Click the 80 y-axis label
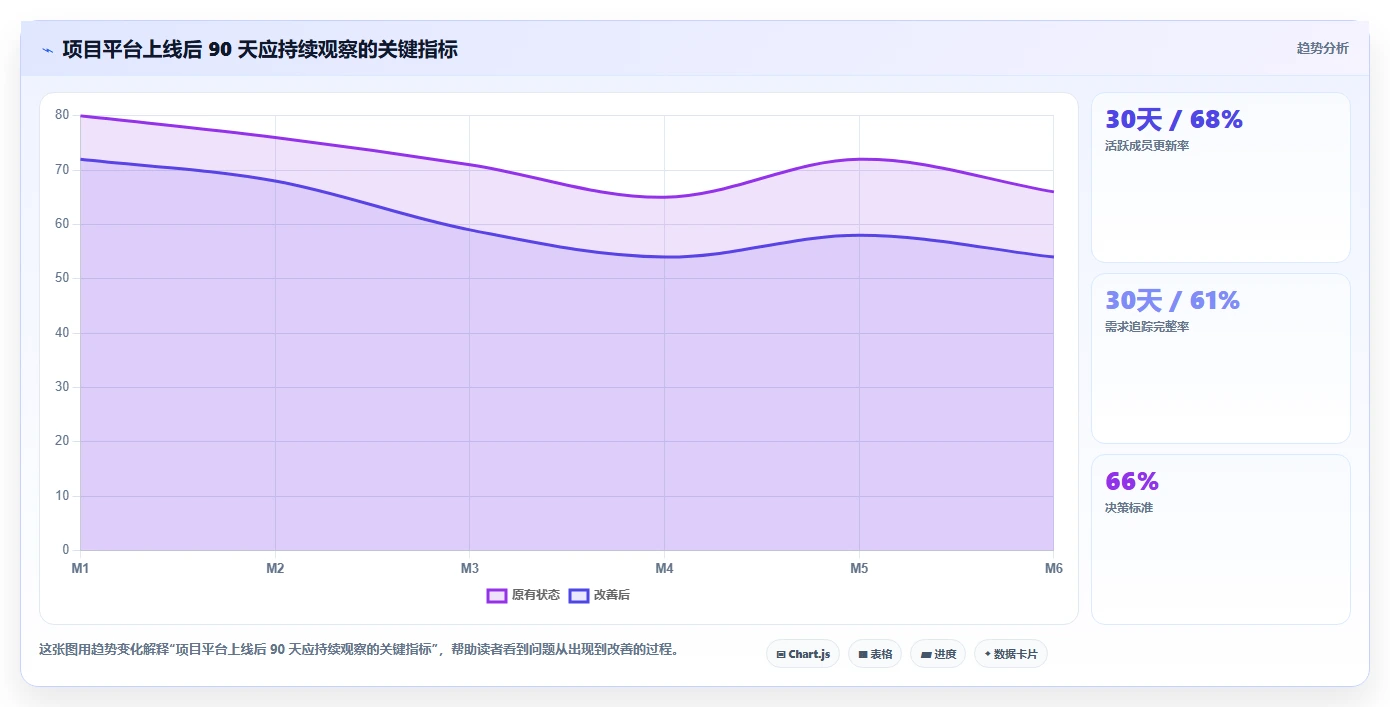Viewport: 1390px width, 707px height. 62,115
